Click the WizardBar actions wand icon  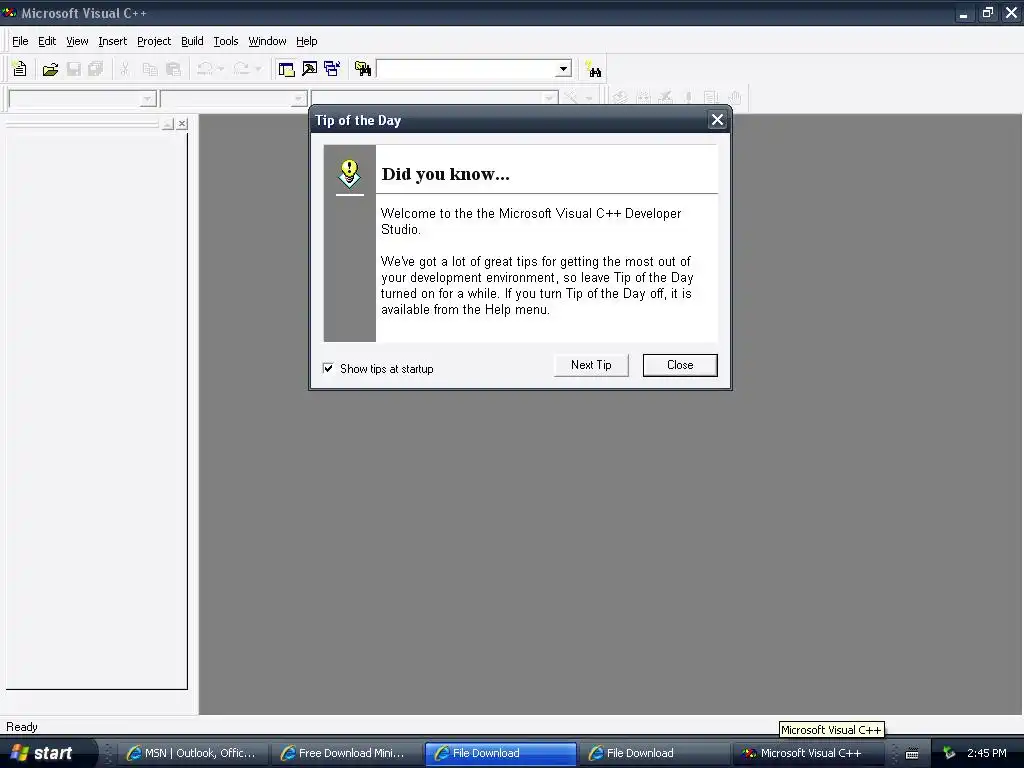[x=571, y=98]
